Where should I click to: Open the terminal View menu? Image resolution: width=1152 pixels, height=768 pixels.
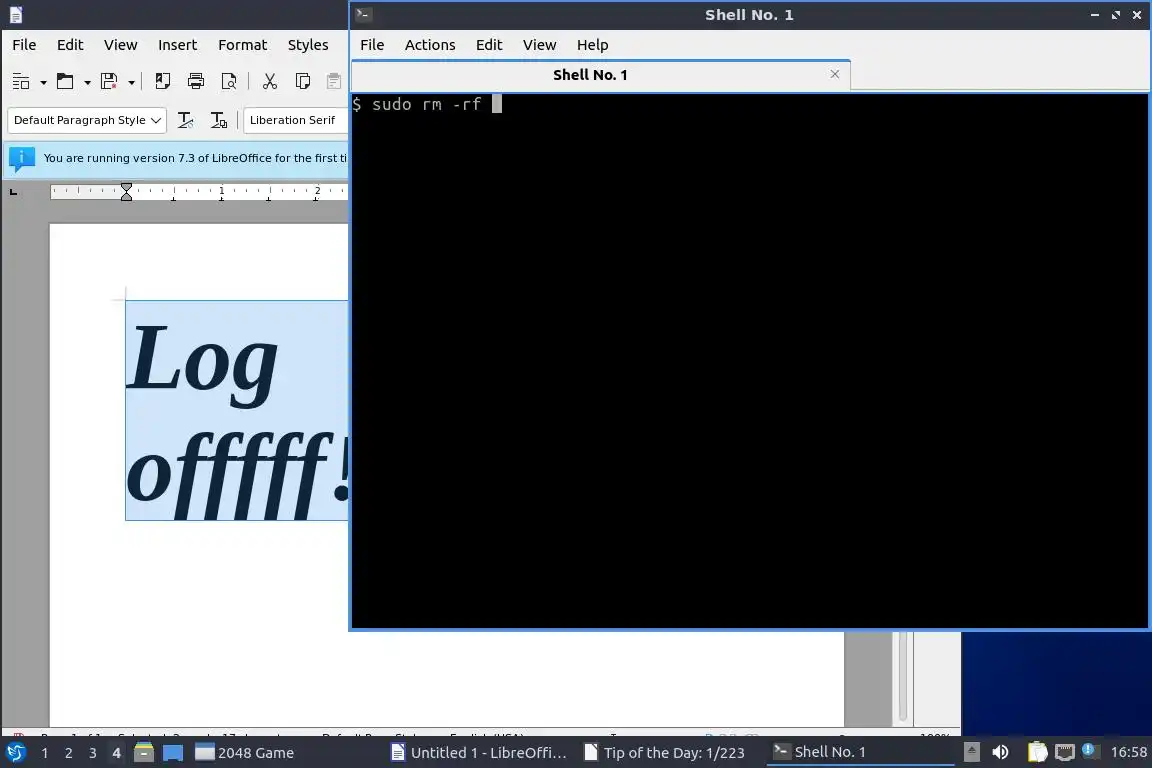[539, 45]
